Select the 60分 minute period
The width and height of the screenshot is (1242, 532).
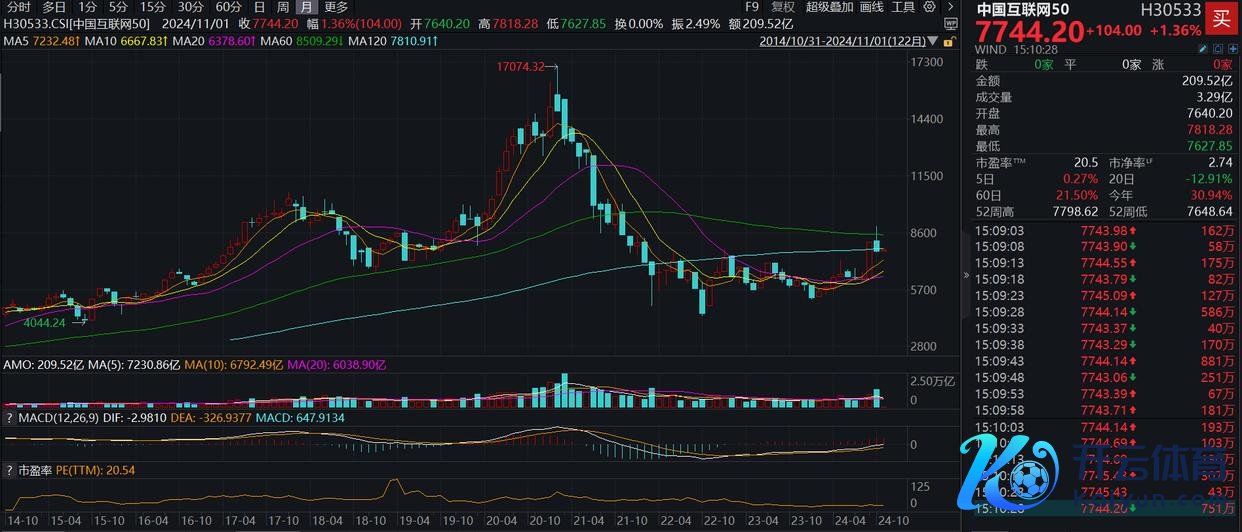coord(228,7)
